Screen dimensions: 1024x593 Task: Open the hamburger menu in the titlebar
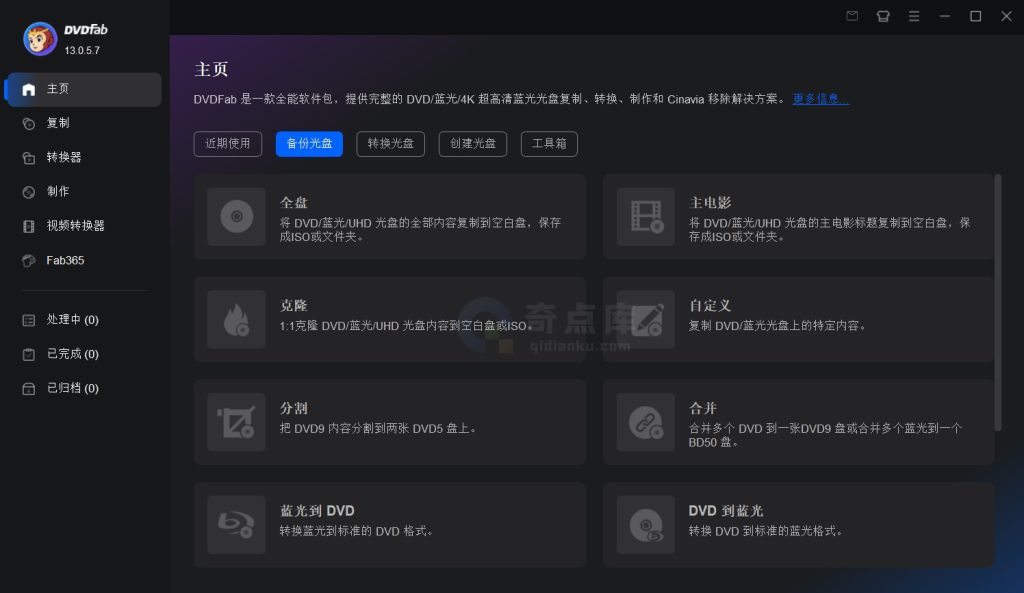point(914,16)
